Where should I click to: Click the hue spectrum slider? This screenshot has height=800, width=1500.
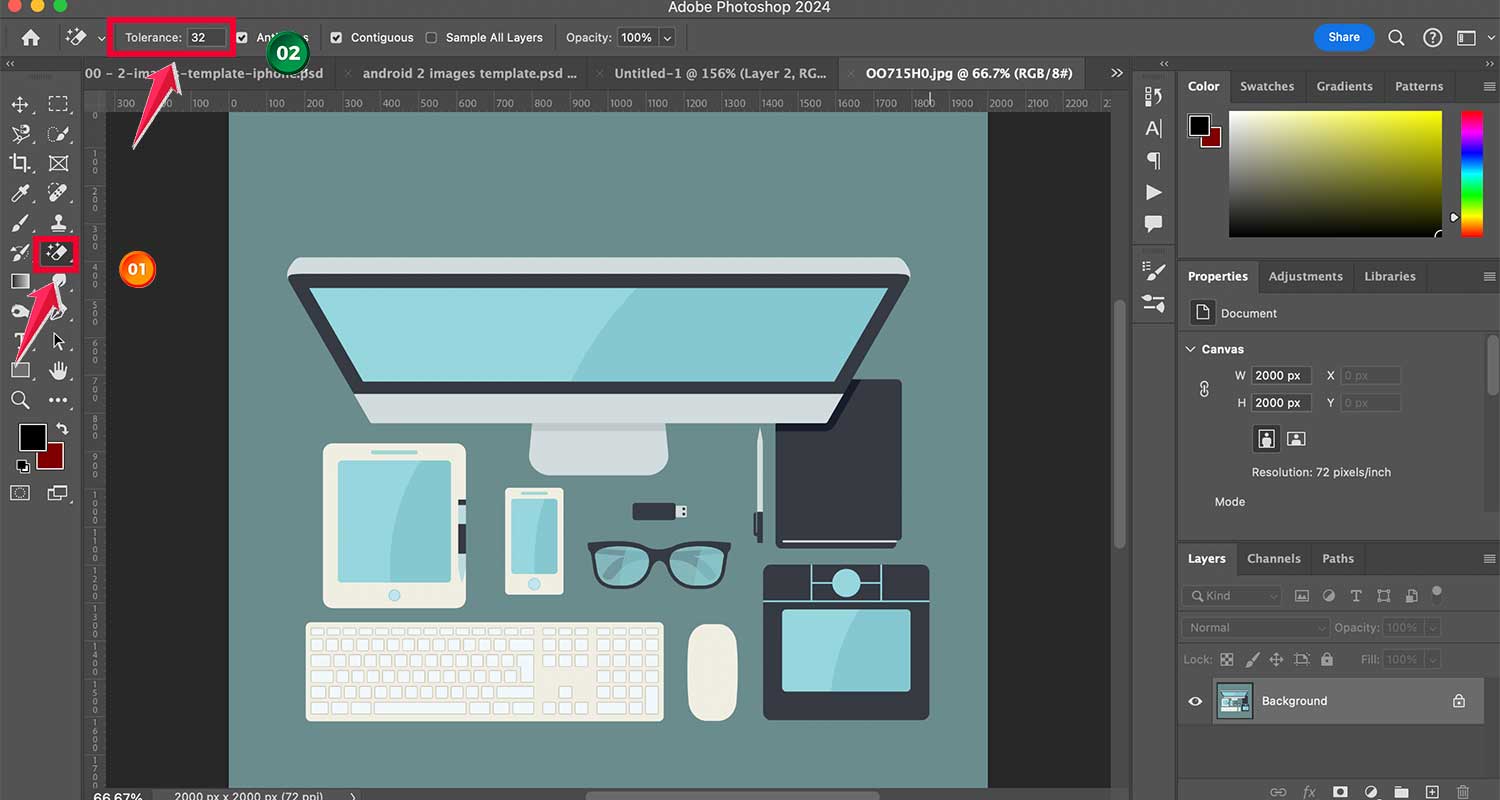(1471, 173)
